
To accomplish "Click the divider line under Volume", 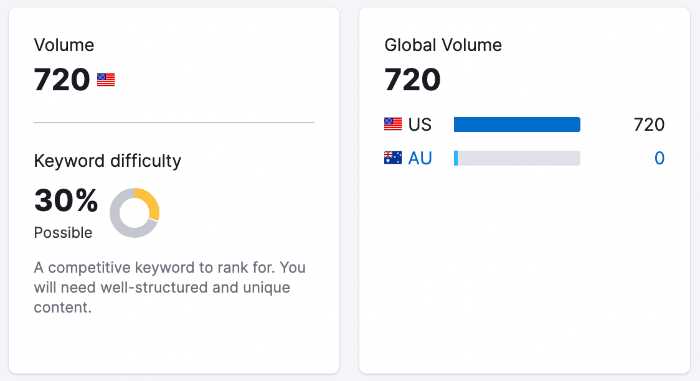I will tap(174, 122).
